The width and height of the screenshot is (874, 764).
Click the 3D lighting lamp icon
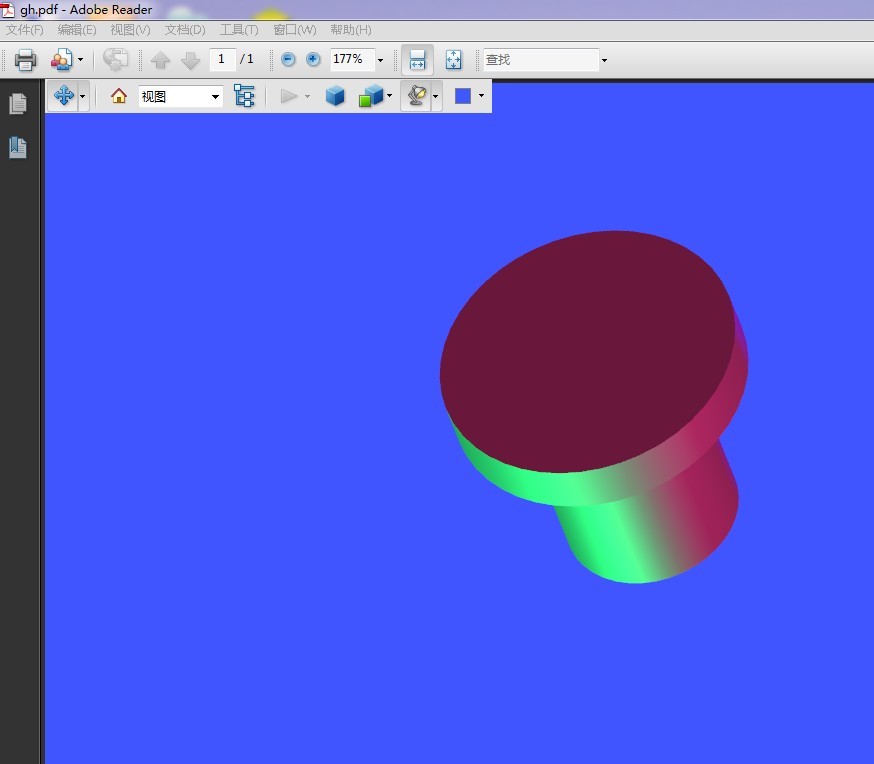pos(417,96)
